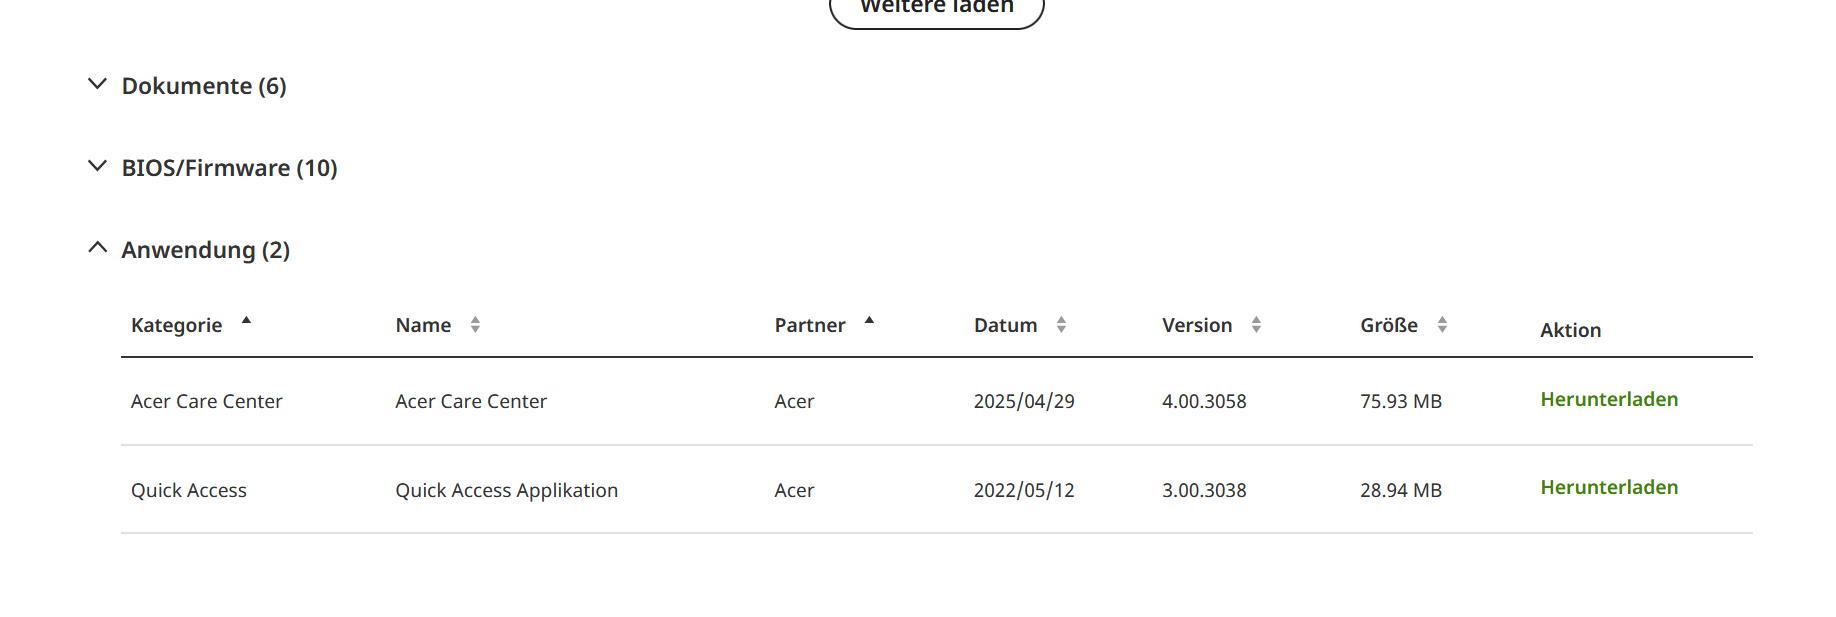The width and height of the screenshot is (1836, 617).
Task: Click the Version column header
Action: 1197,325
